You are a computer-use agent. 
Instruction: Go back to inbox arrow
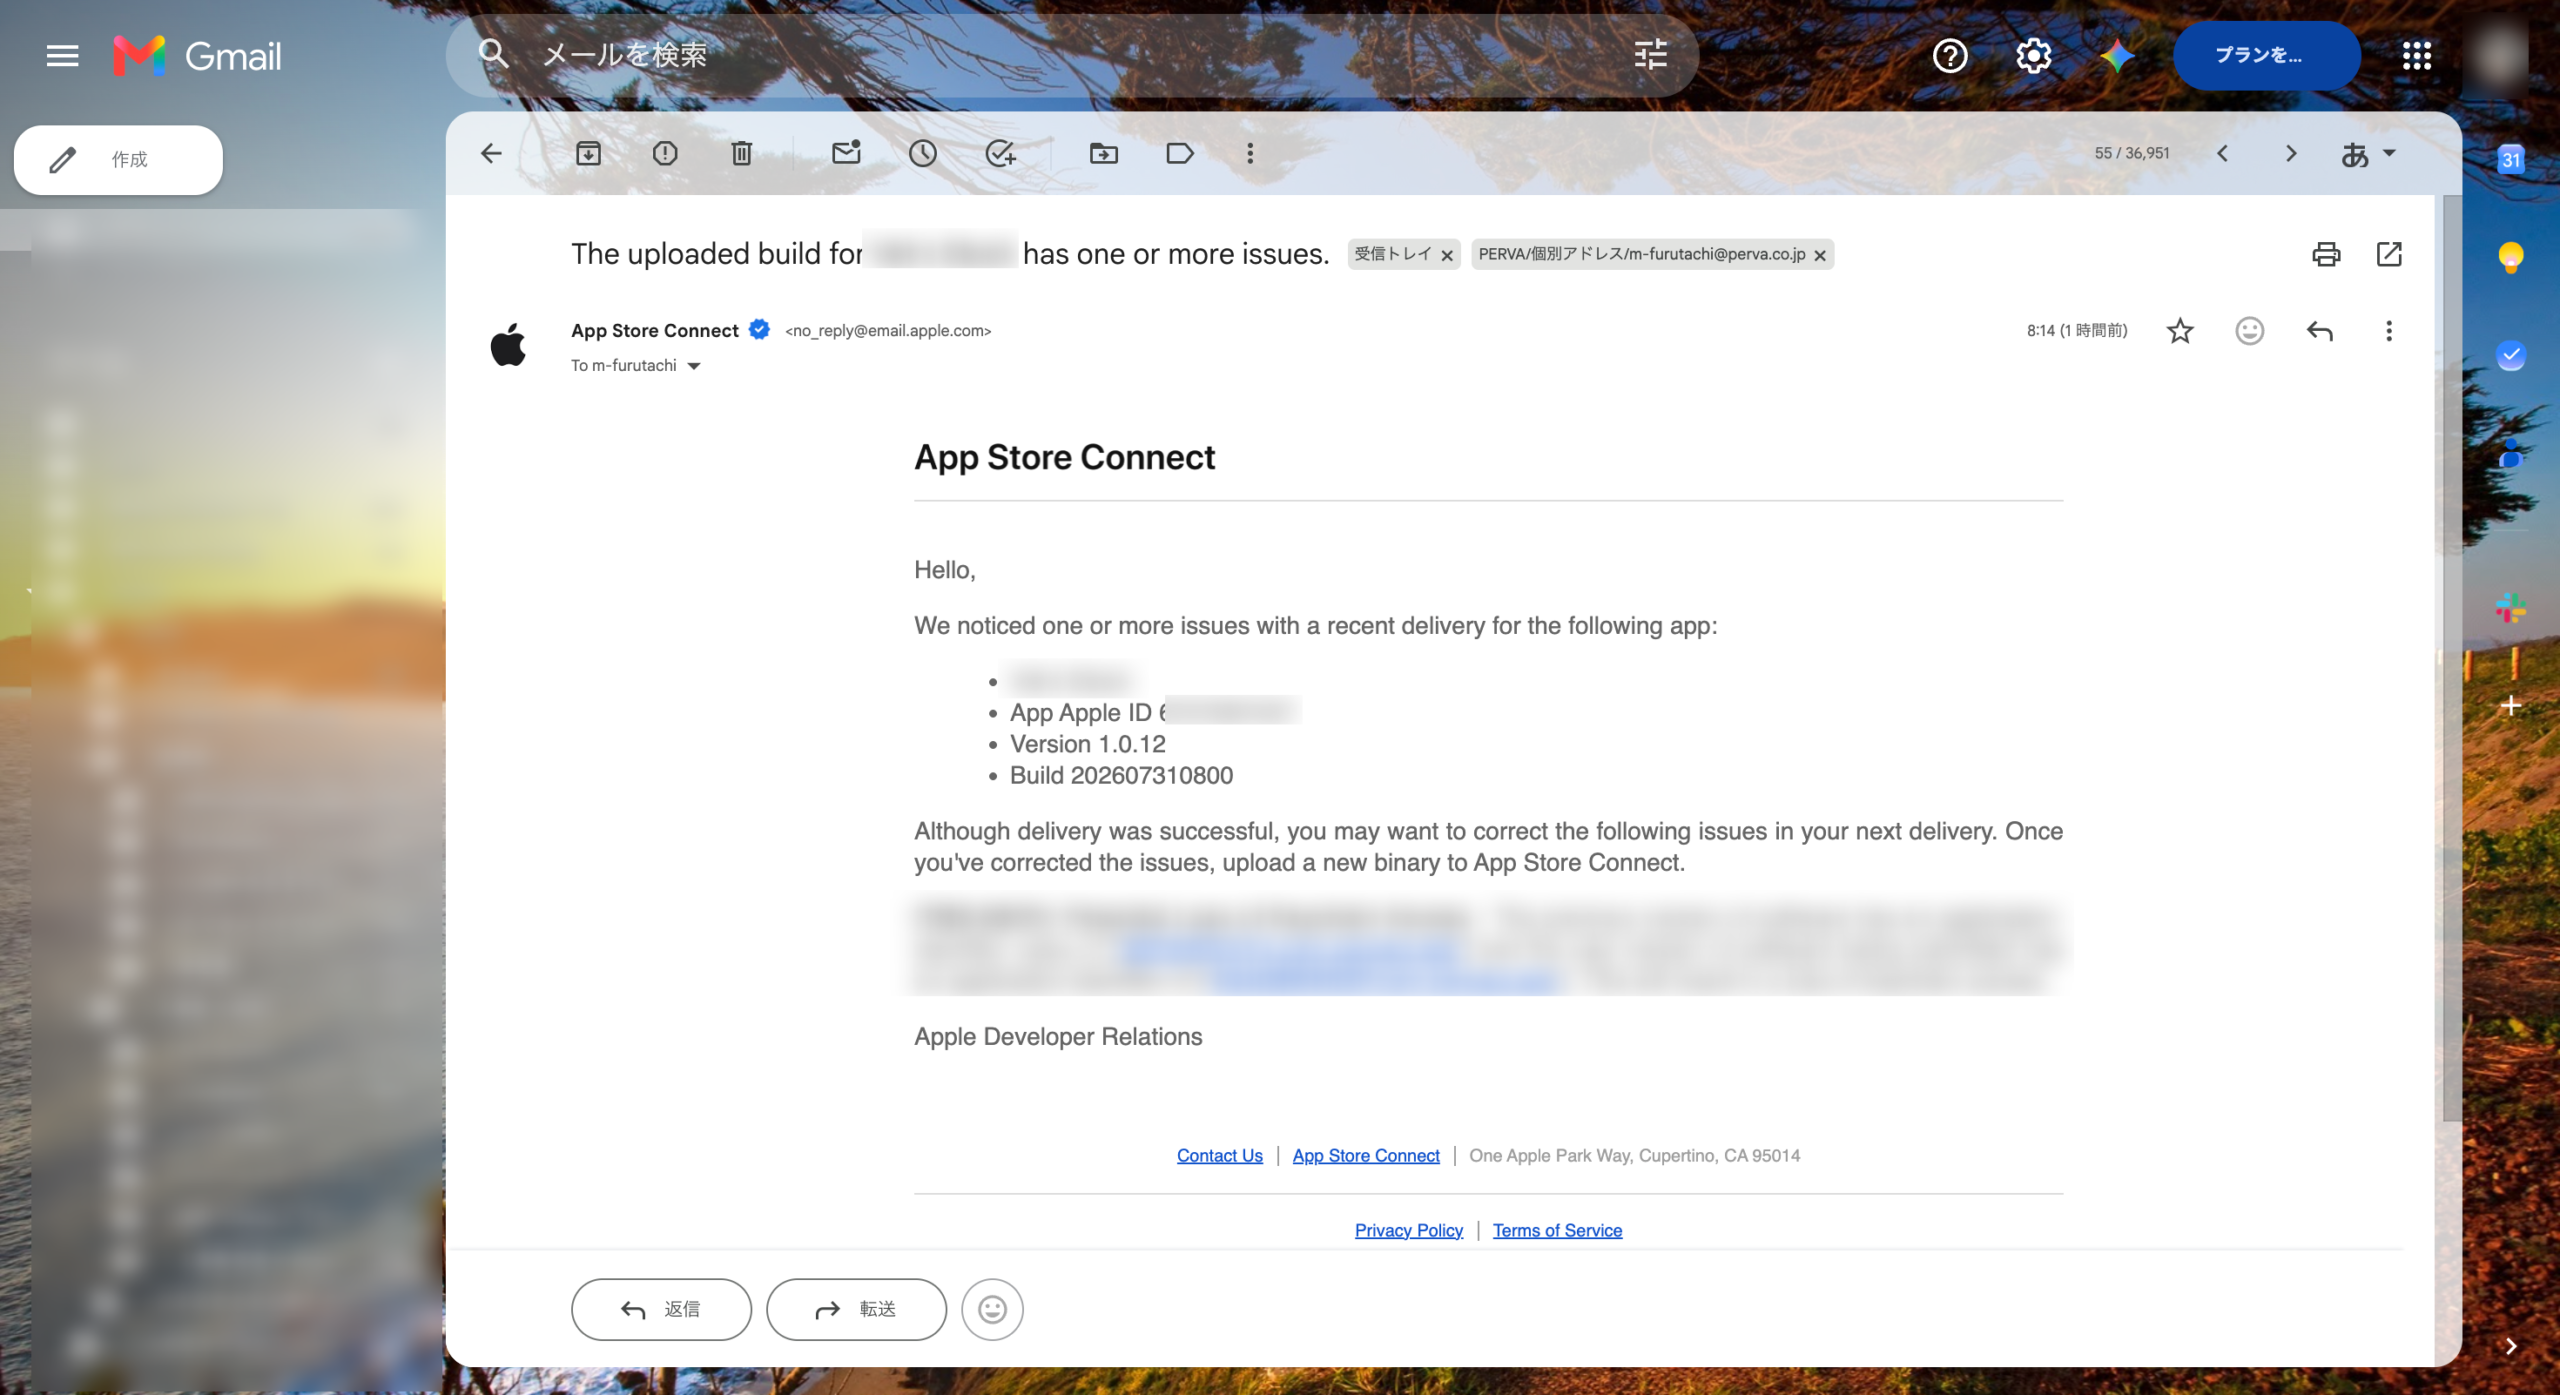point(491,153)
